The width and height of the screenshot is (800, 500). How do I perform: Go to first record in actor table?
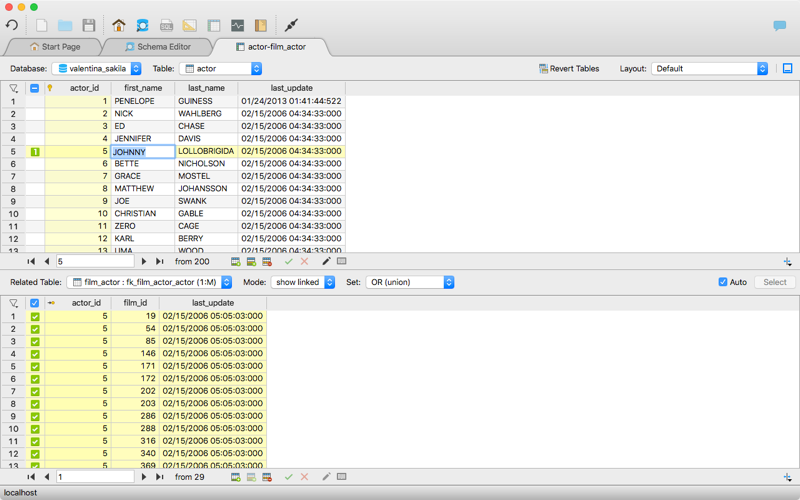31,261
